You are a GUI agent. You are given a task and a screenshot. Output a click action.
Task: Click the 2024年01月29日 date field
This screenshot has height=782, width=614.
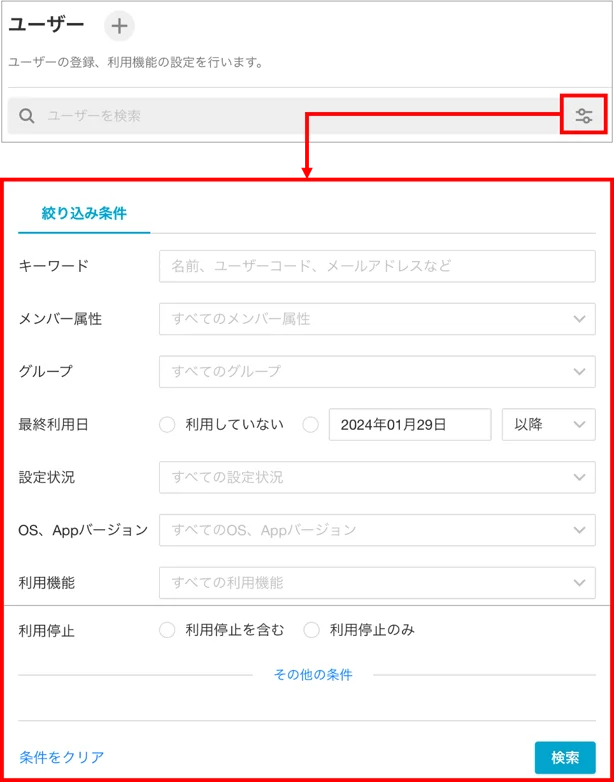(x=410, y=425)
